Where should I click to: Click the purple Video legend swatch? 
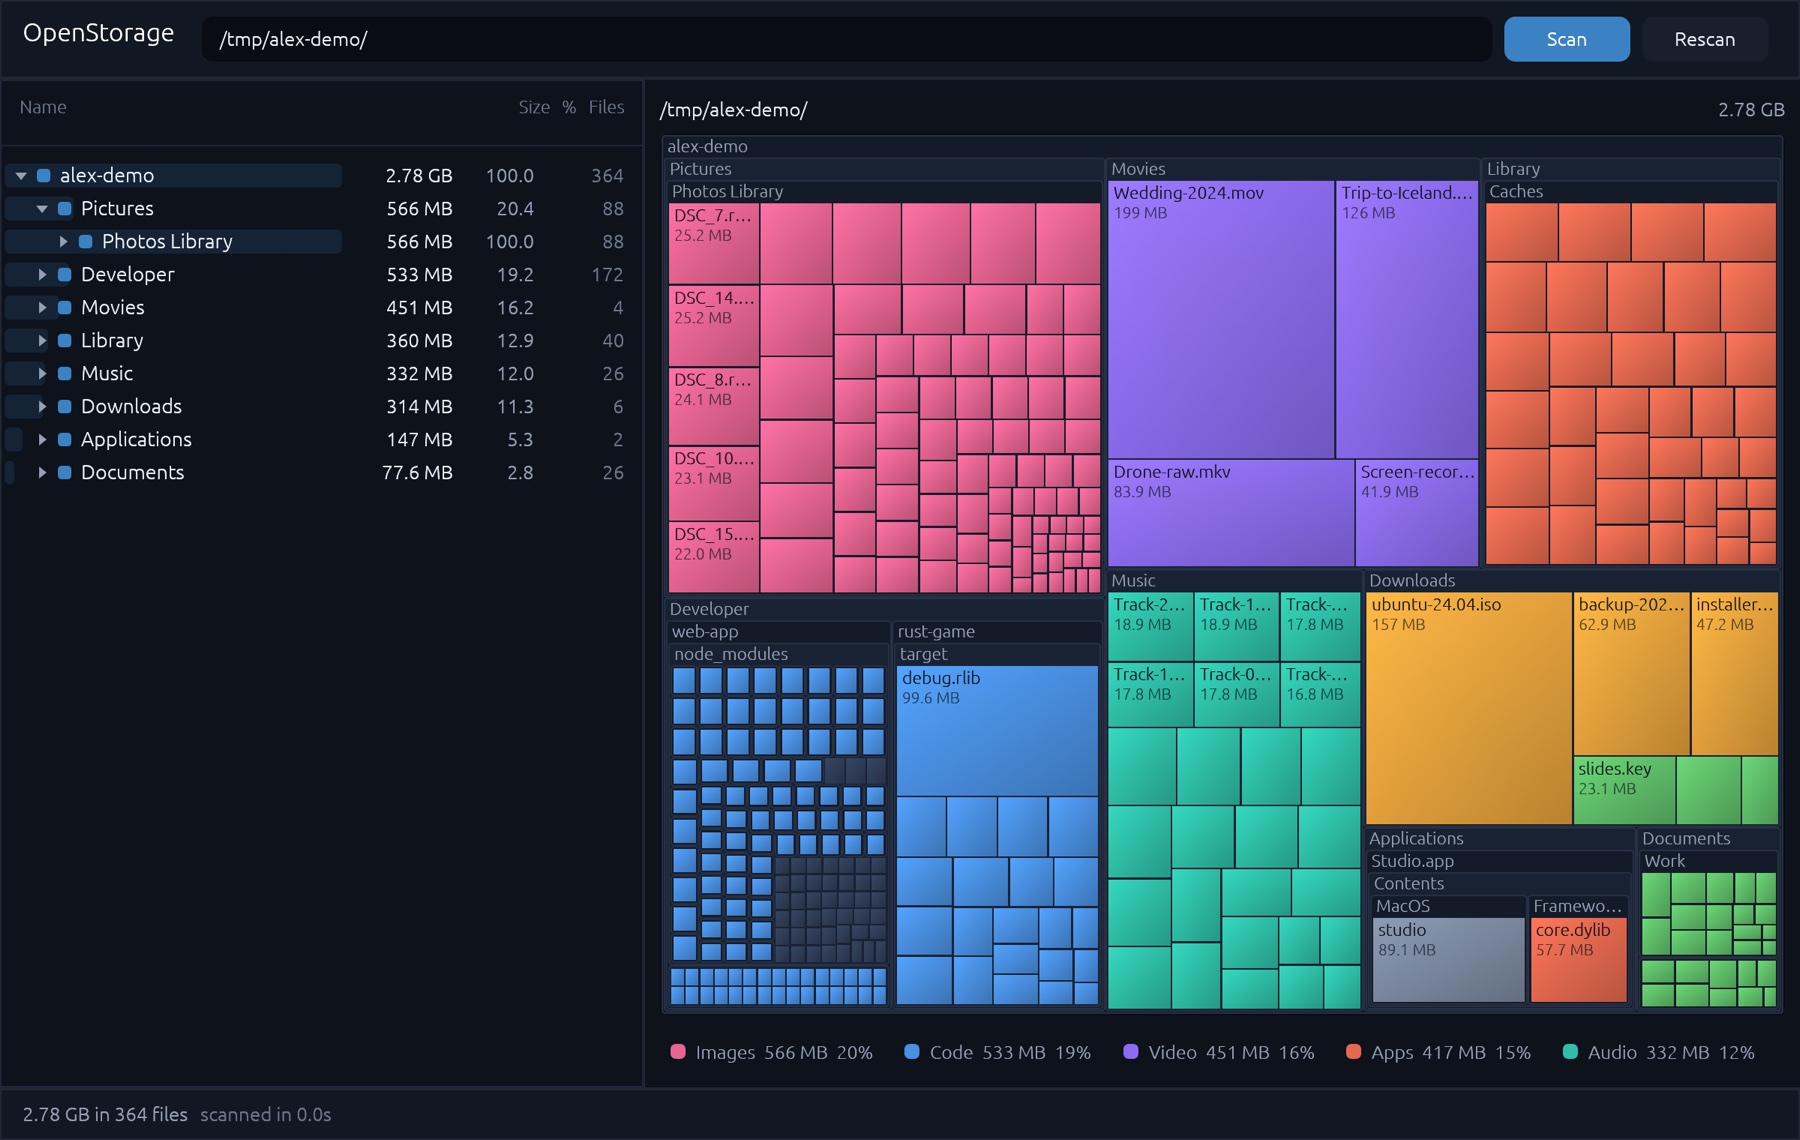point(1131,1052)
